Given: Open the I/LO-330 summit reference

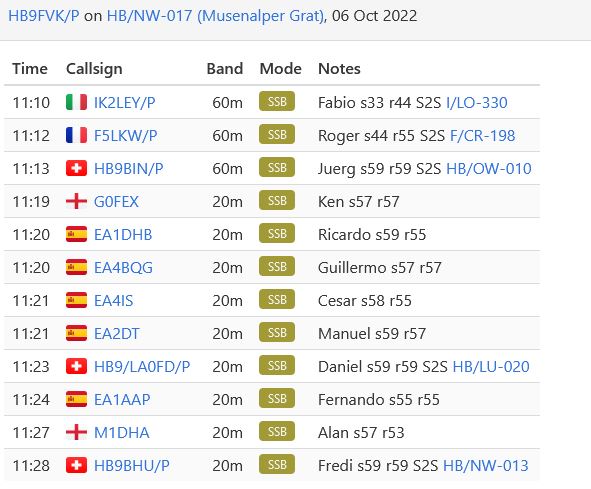Looking at the screenshot, I should [477, 103].
